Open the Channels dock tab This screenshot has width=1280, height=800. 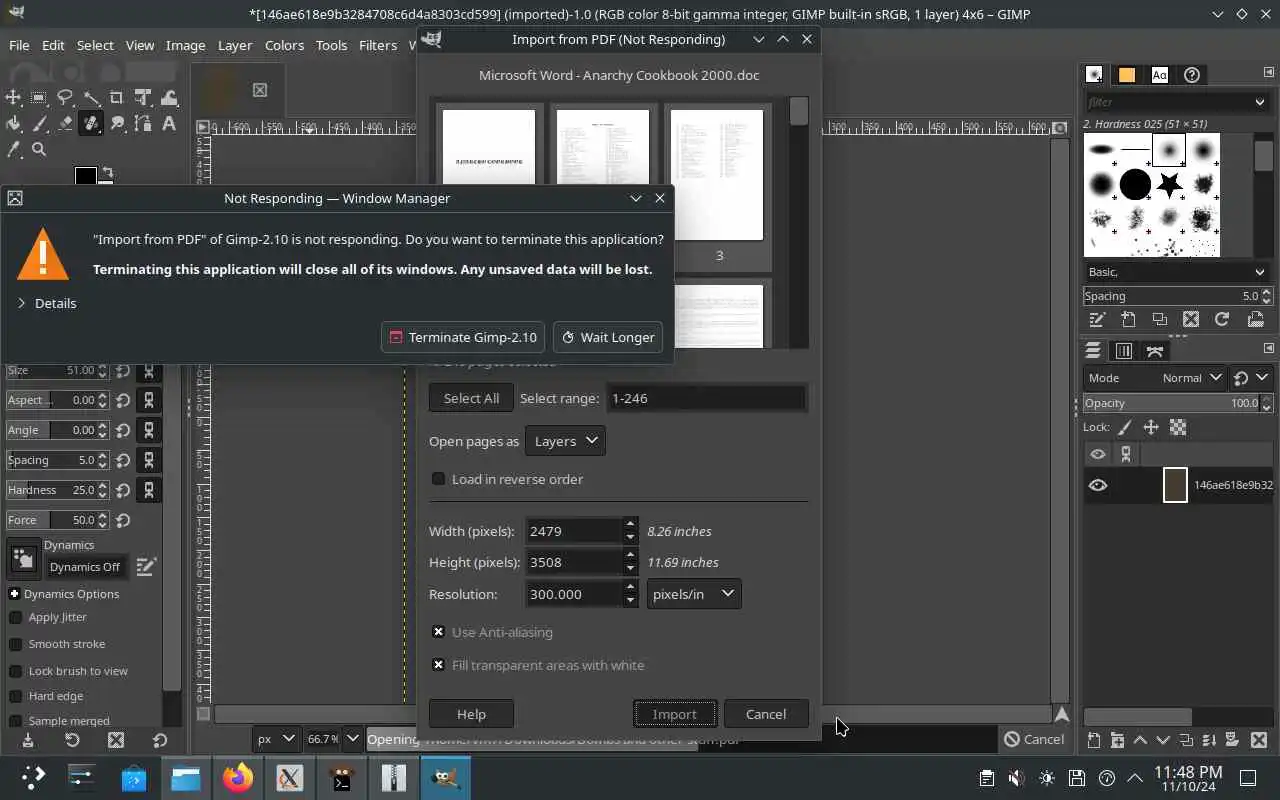(x=1124, y=351)
